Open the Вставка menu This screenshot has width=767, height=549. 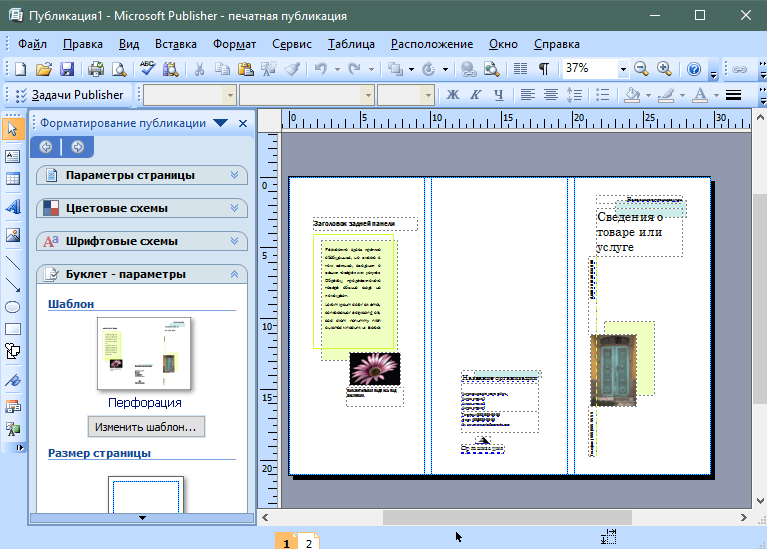click(176, 44)
